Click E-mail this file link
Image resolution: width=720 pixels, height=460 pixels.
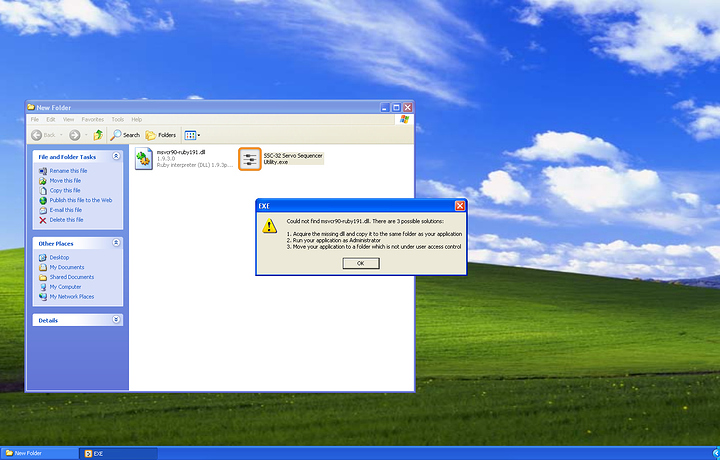pos(66,210)
